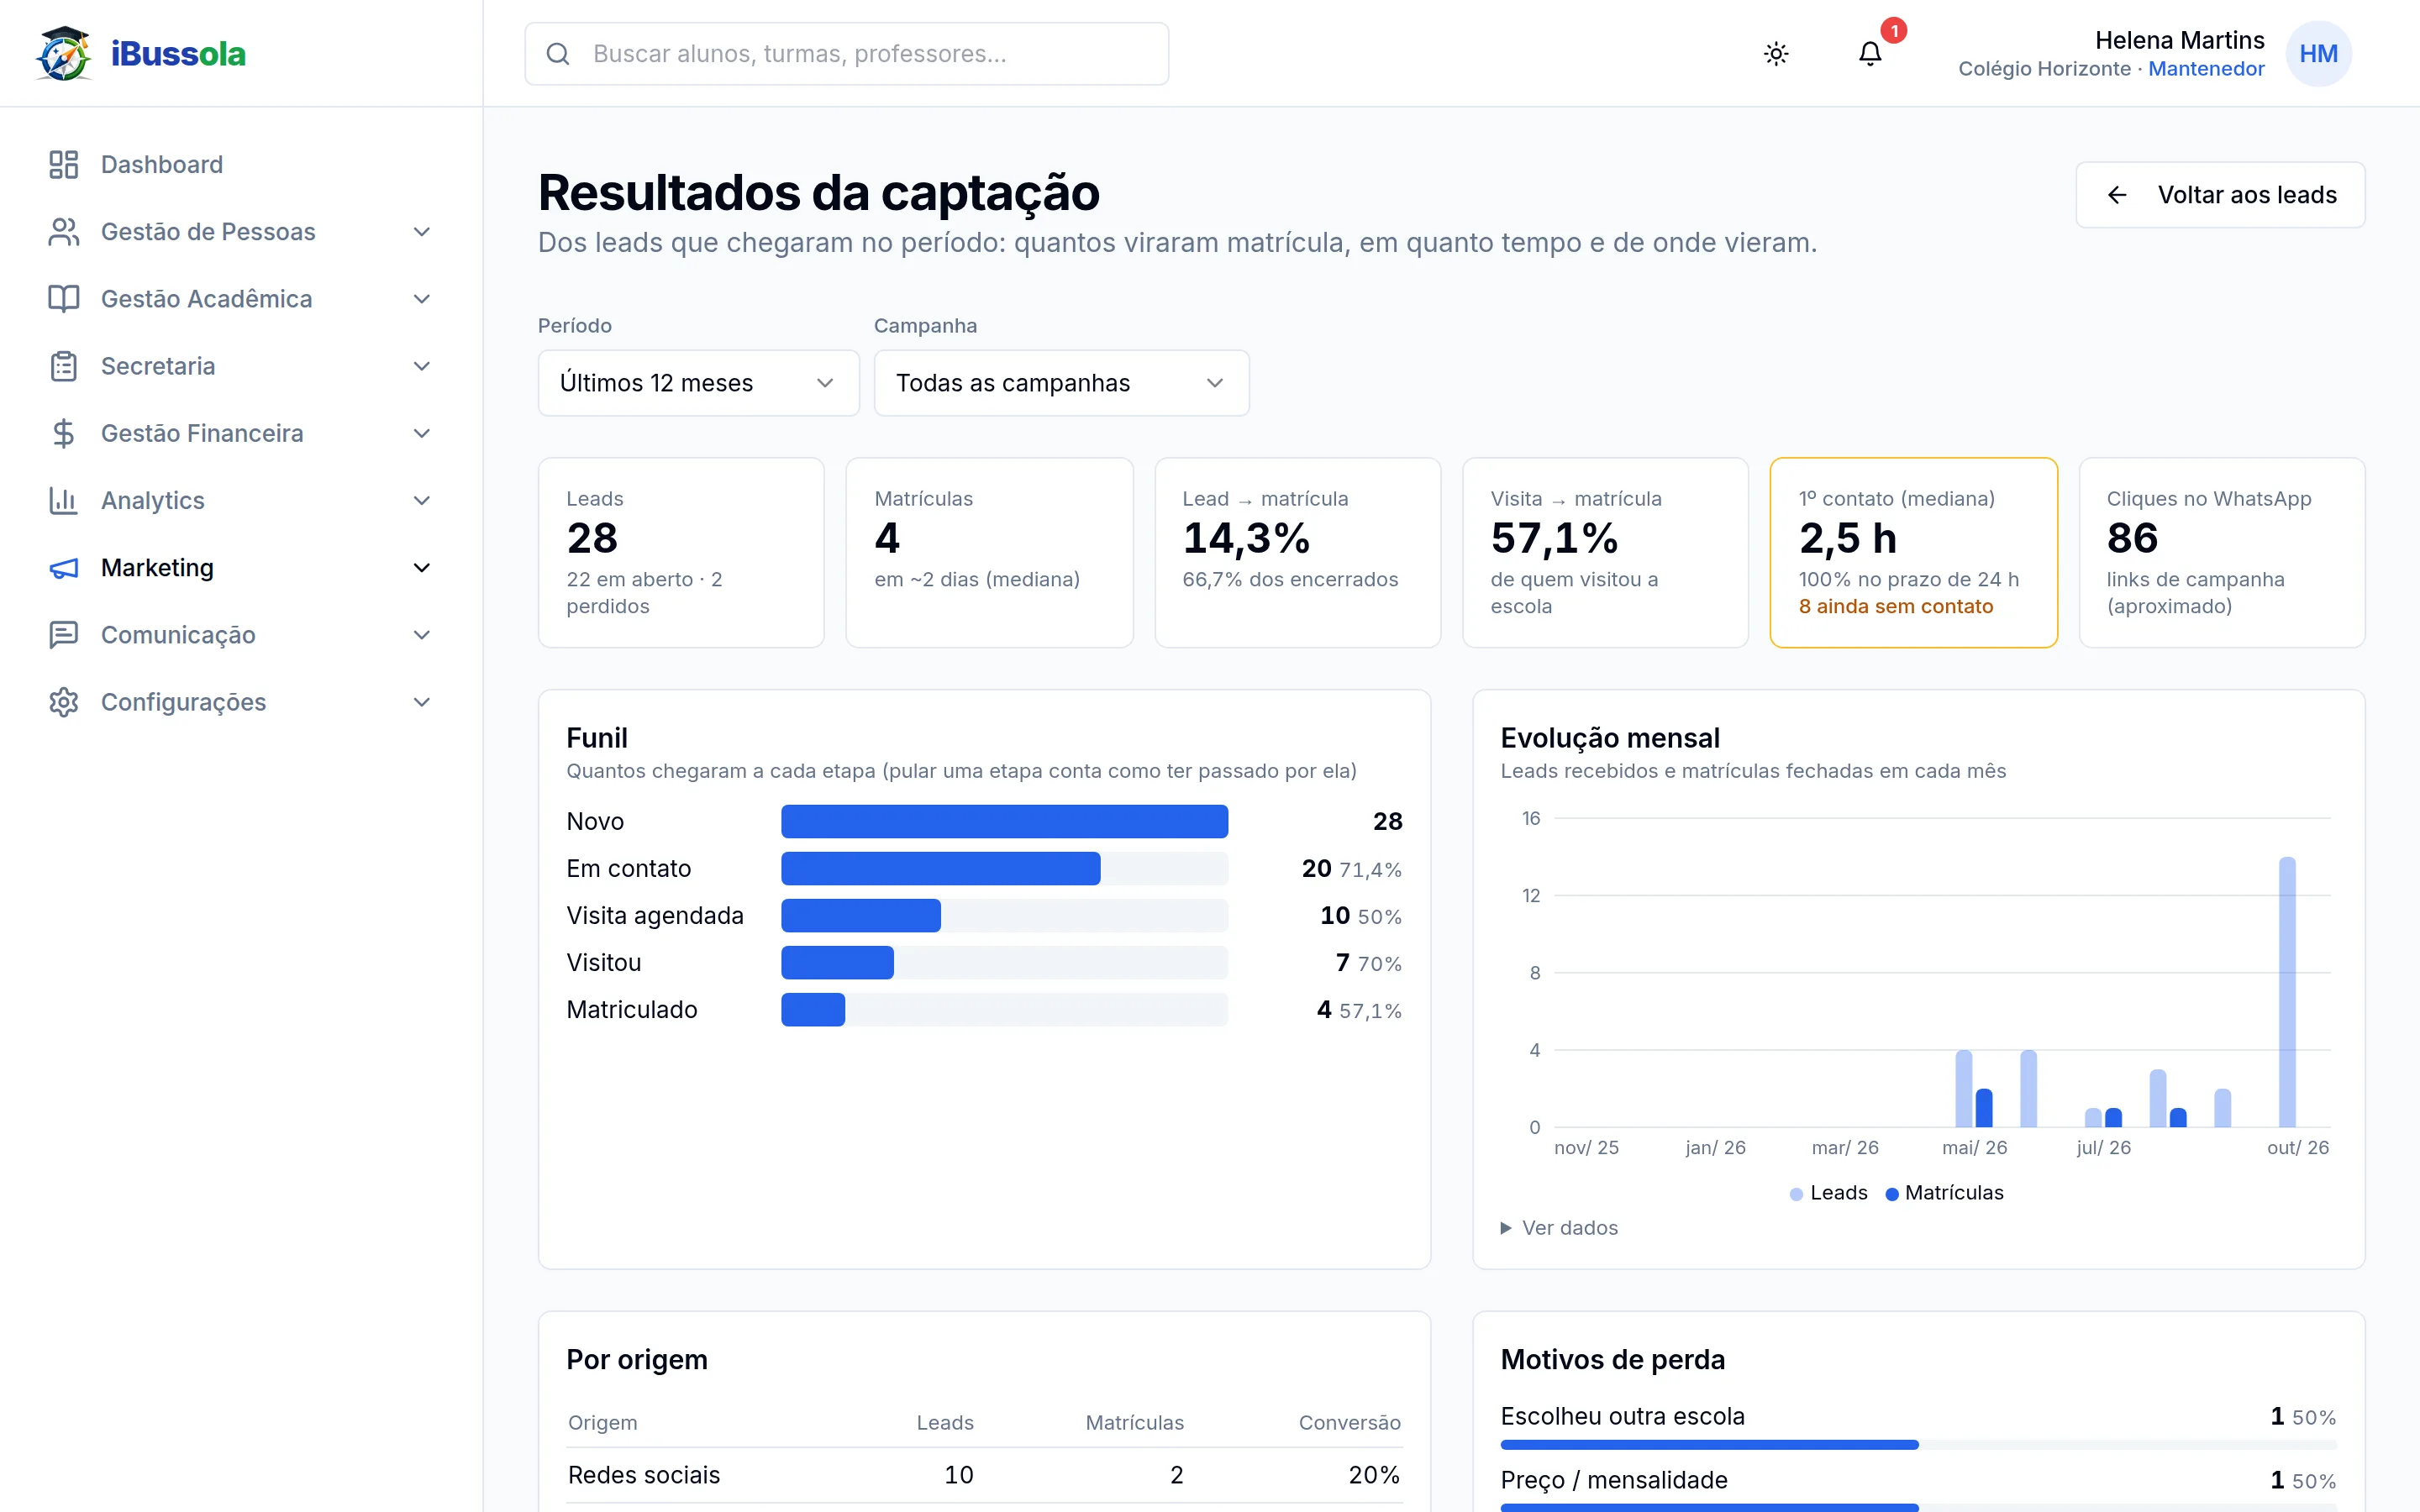Click the Conversão column header
This screenshot has width=2420, height=1512.
[x=1349, y=1422]
